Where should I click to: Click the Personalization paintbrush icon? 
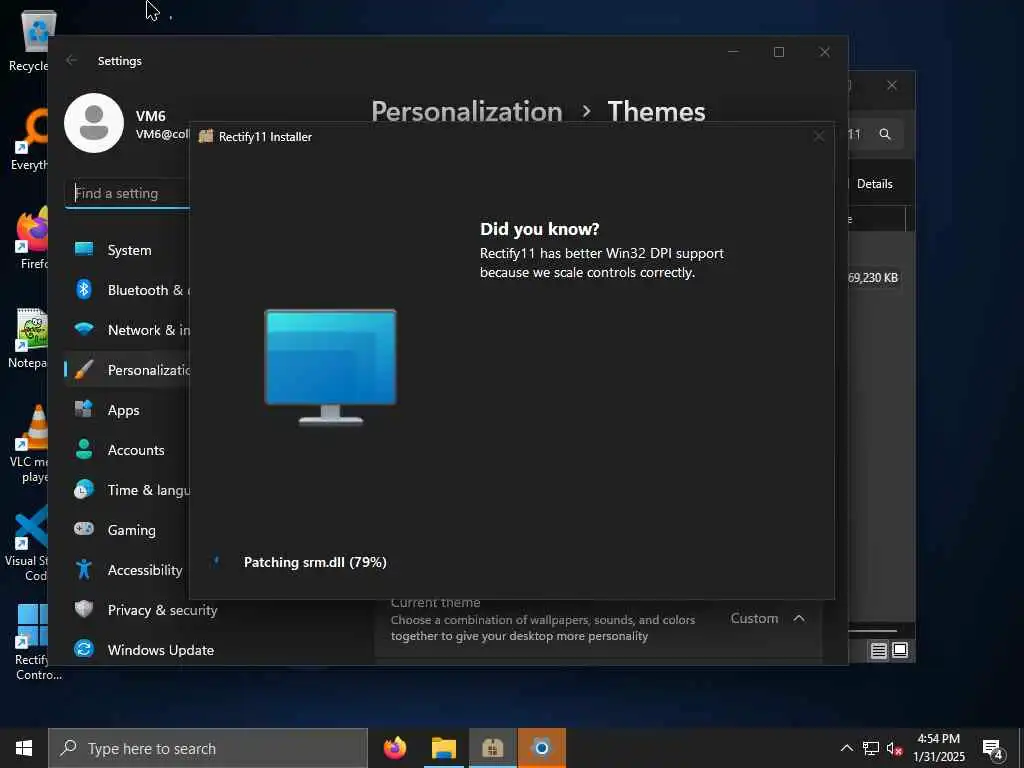pos(84,370)
